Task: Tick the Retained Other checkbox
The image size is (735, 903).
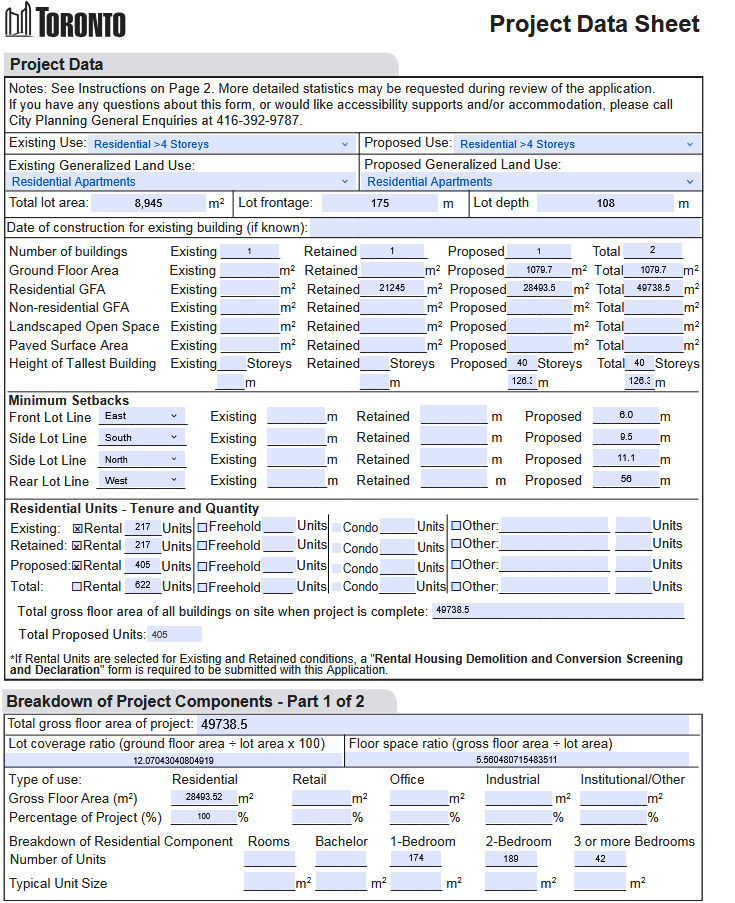Action: pos(456,545)
